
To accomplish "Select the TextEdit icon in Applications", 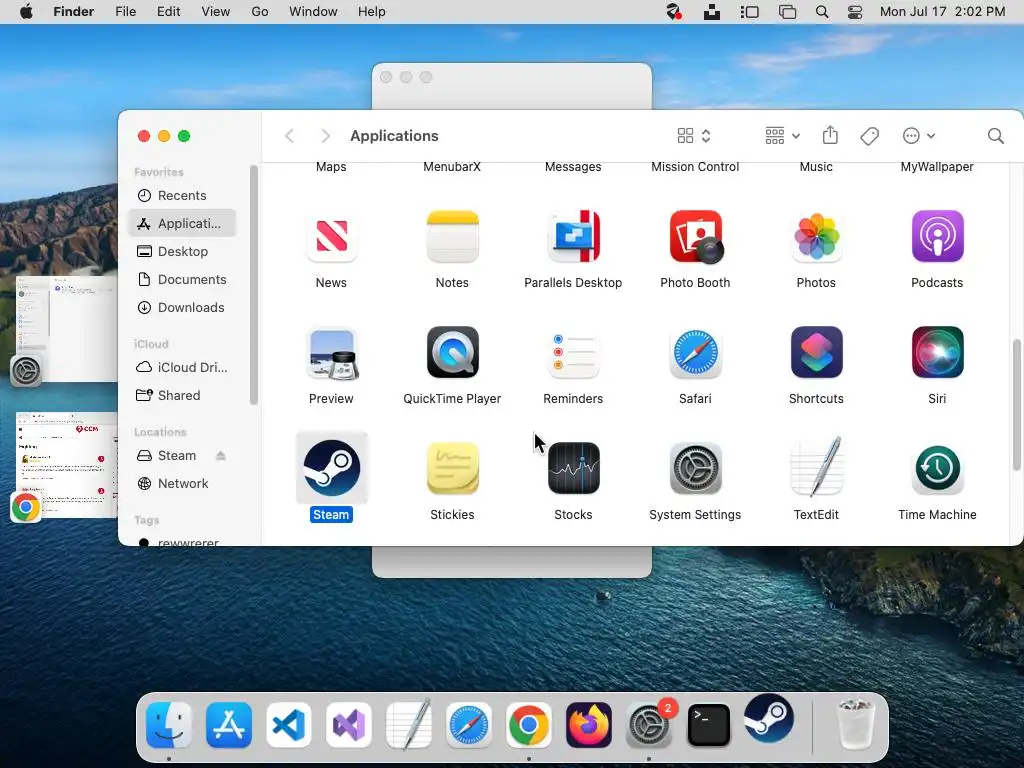I will point(816,468).
